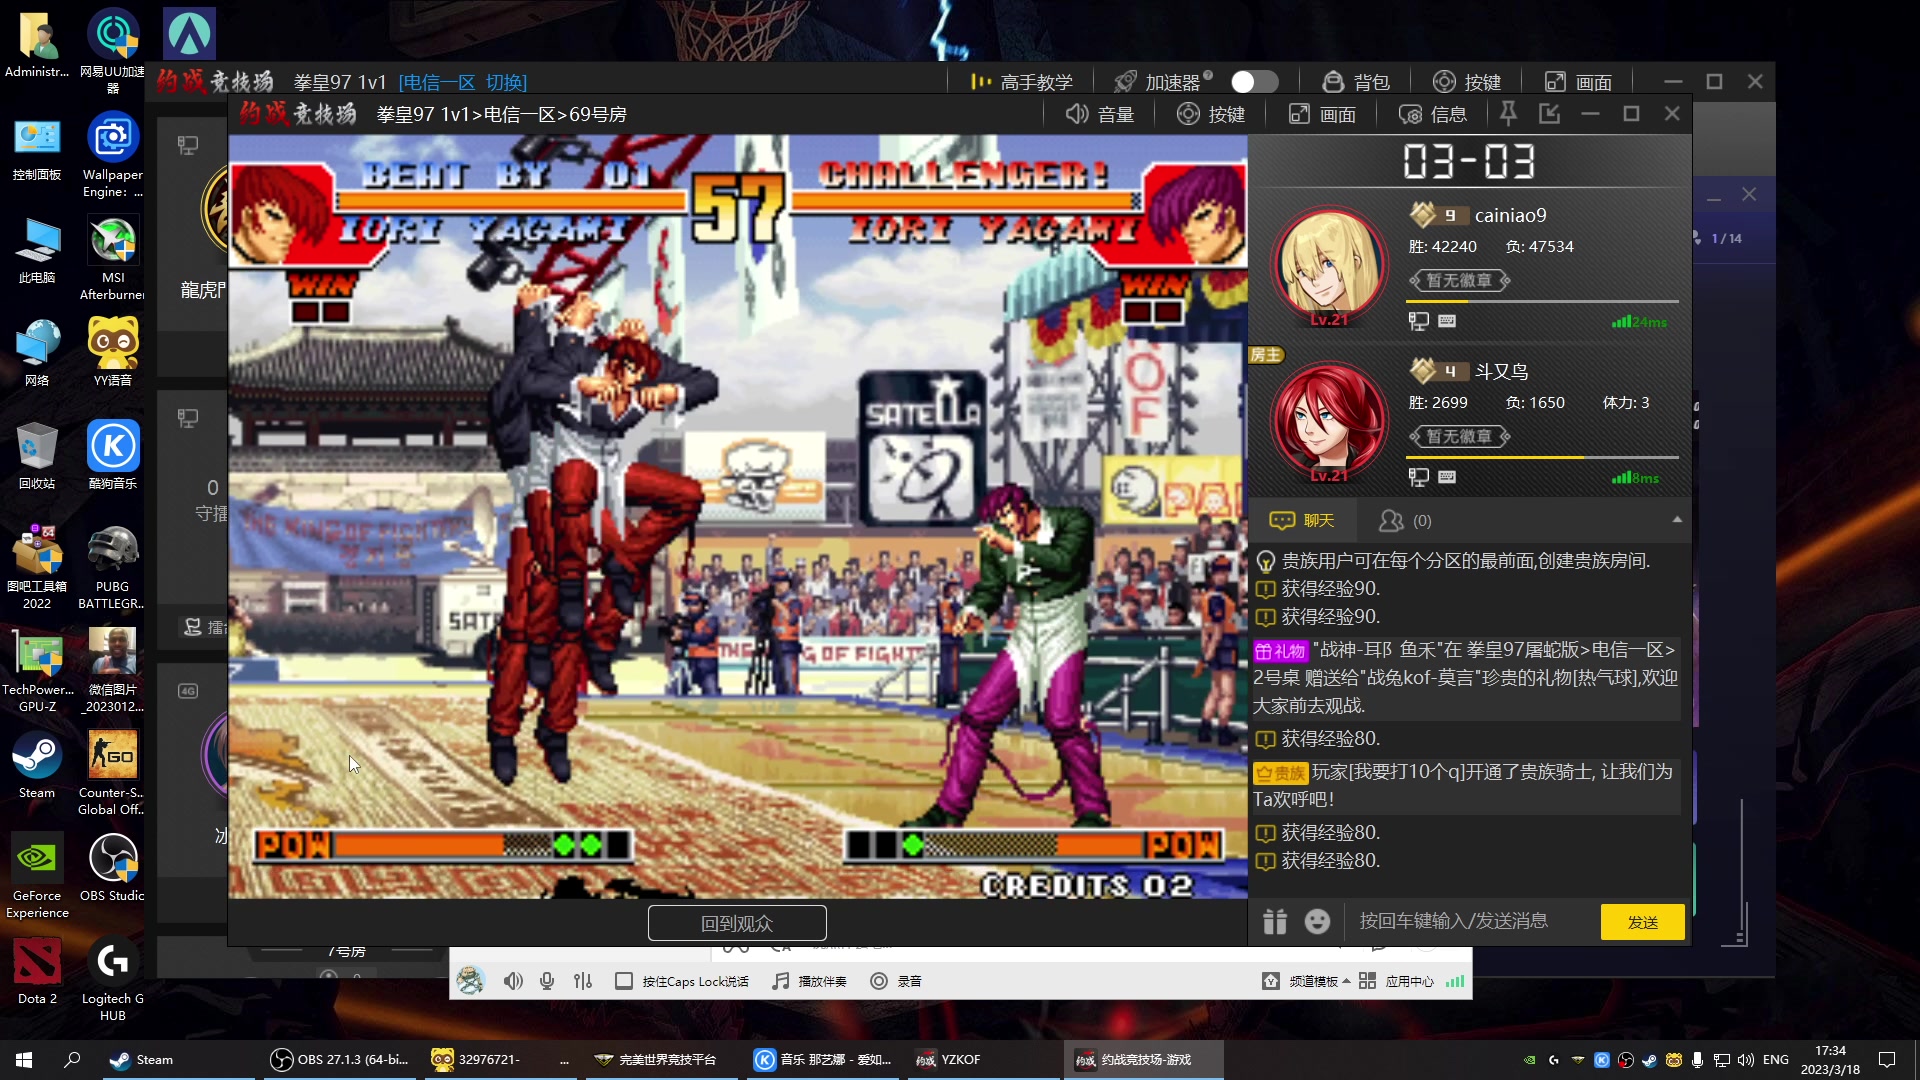Pin the game room window on top
The image size is (1920, 1080).
tap(1508, 114)
